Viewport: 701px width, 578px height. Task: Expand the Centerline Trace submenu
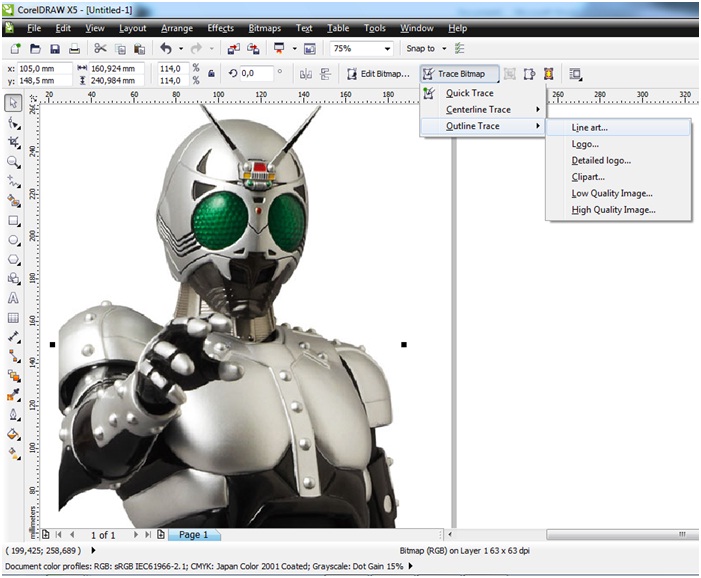482,110
